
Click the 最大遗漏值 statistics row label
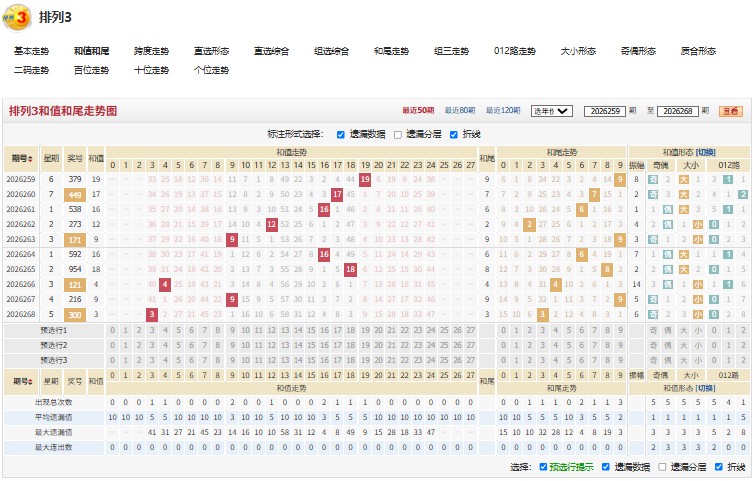coord(53,433)
